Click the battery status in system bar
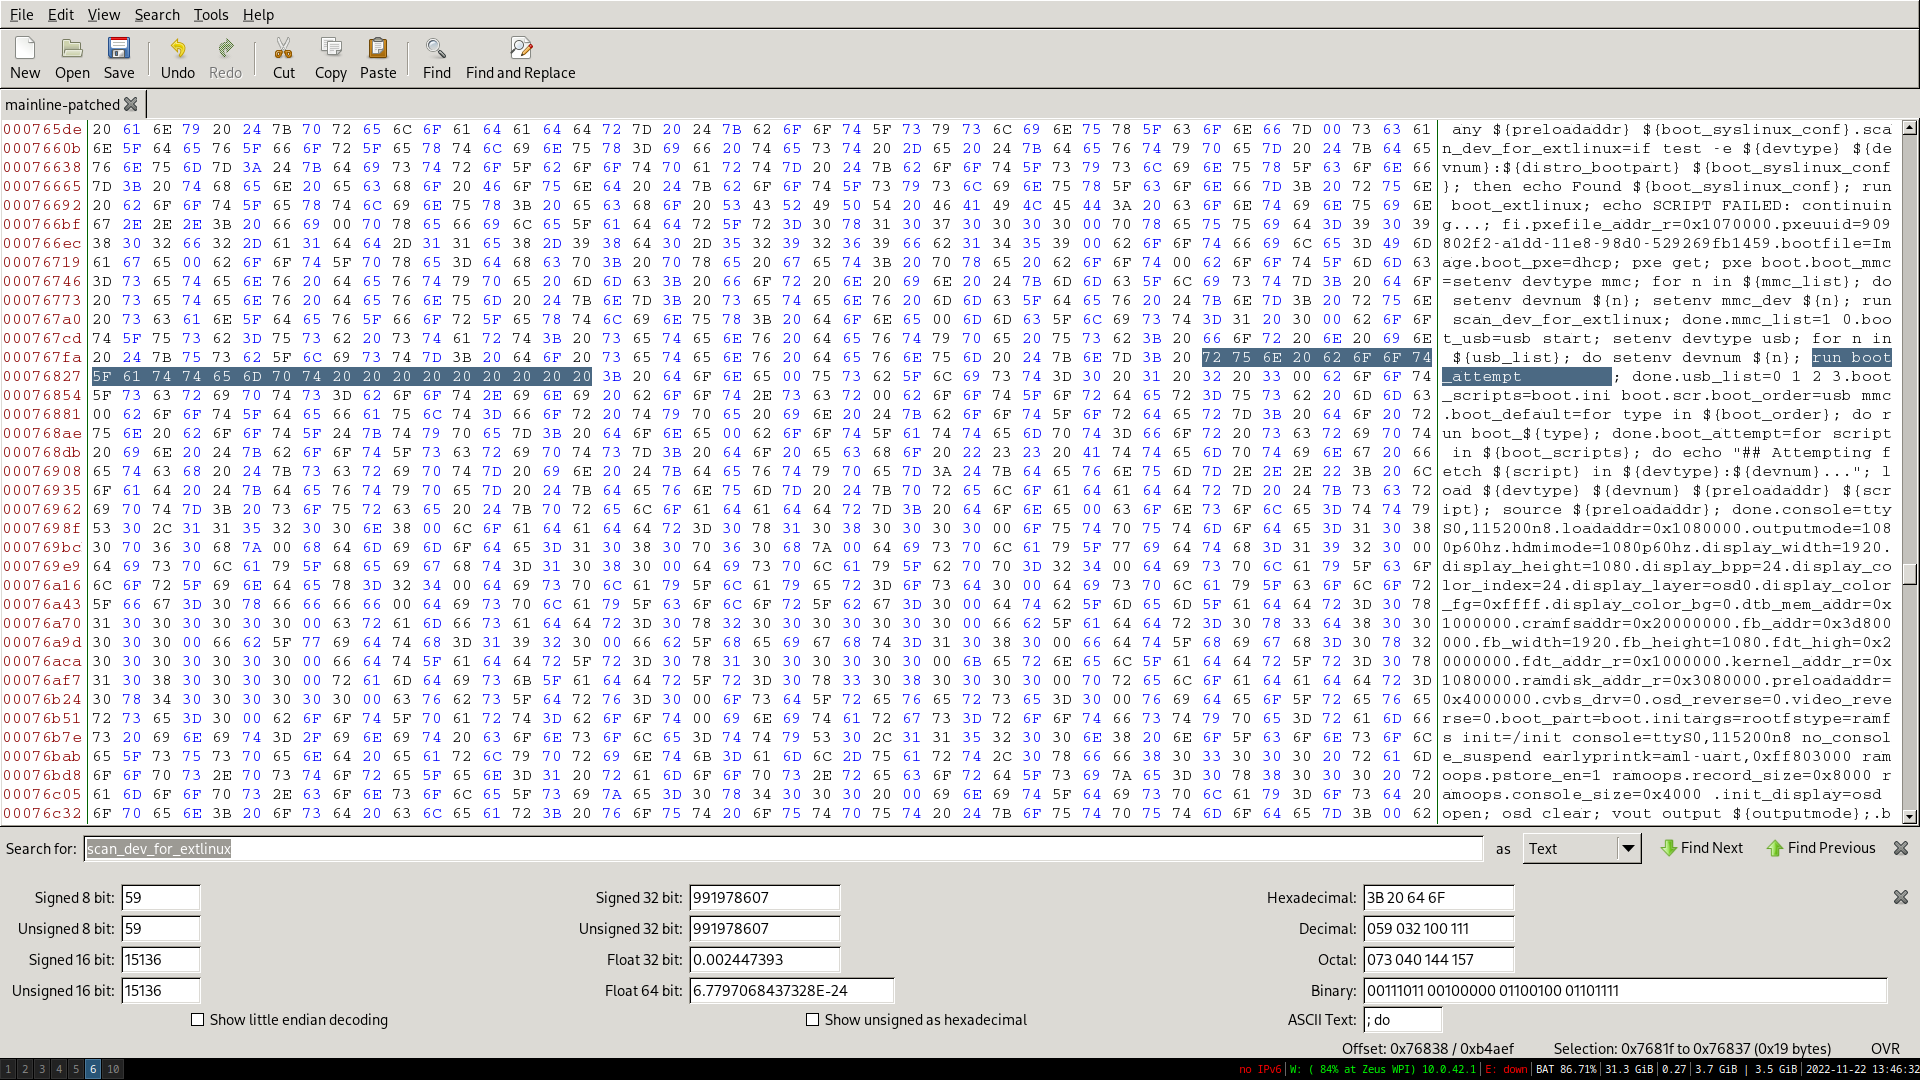 click(x=1565, y=1069)
